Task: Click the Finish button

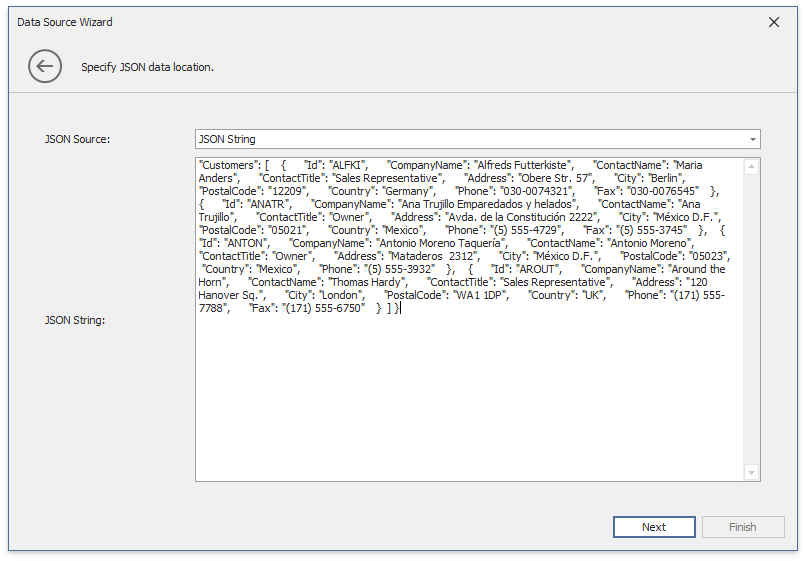Action: pyautogui.click(x=742, y=527)
